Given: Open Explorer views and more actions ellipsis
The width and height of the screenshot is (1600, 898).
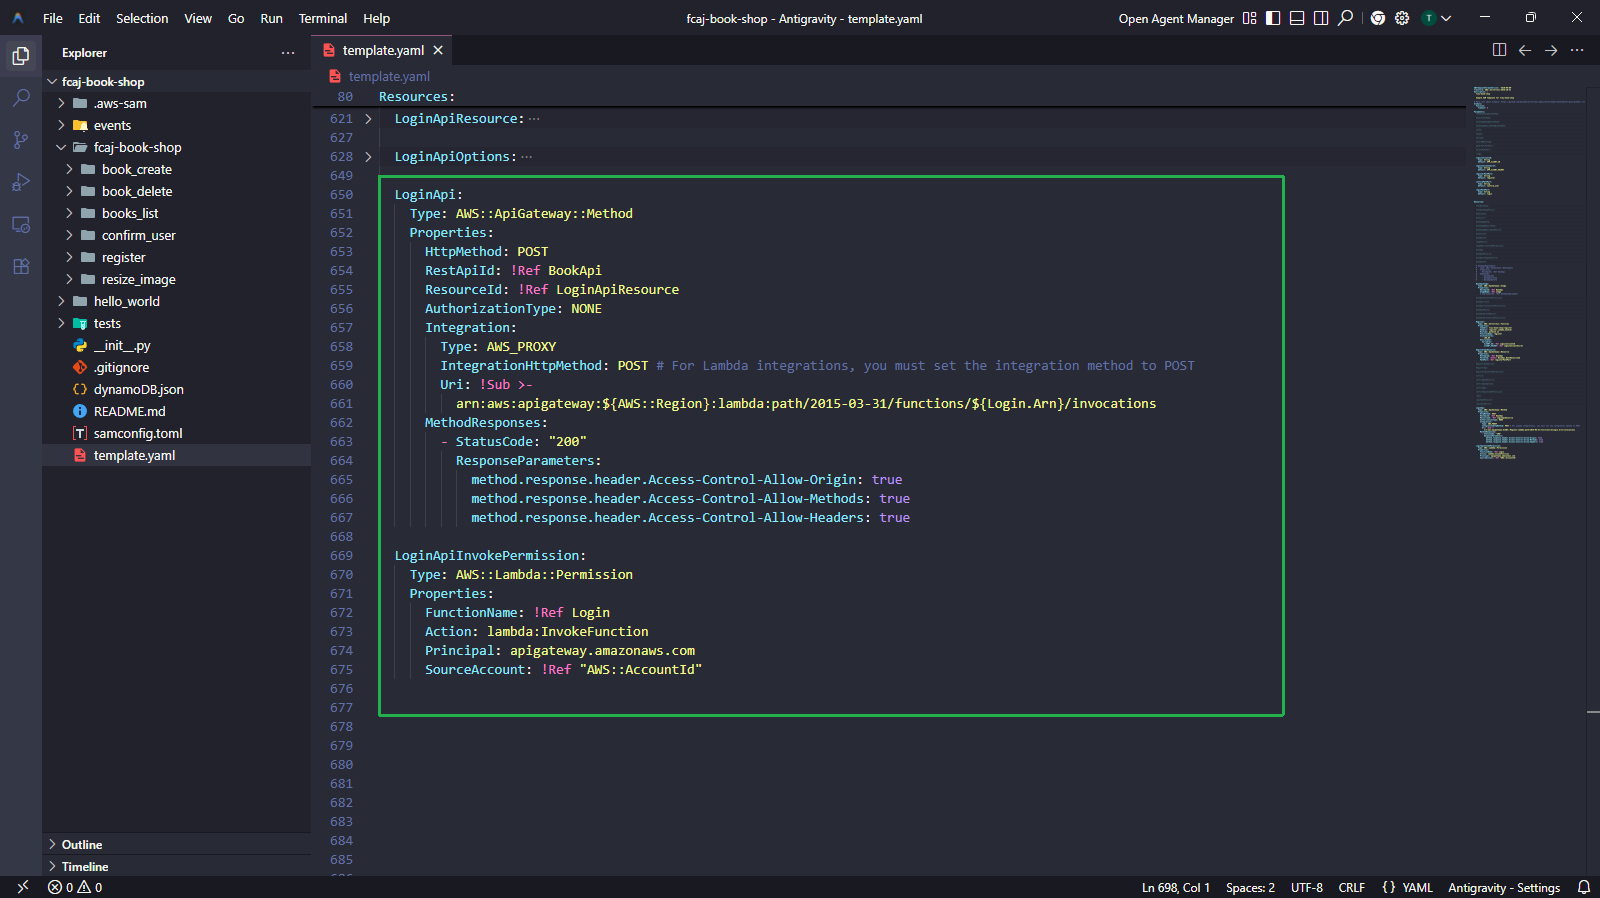Looking at the screenshot, I should click(288, 53).
